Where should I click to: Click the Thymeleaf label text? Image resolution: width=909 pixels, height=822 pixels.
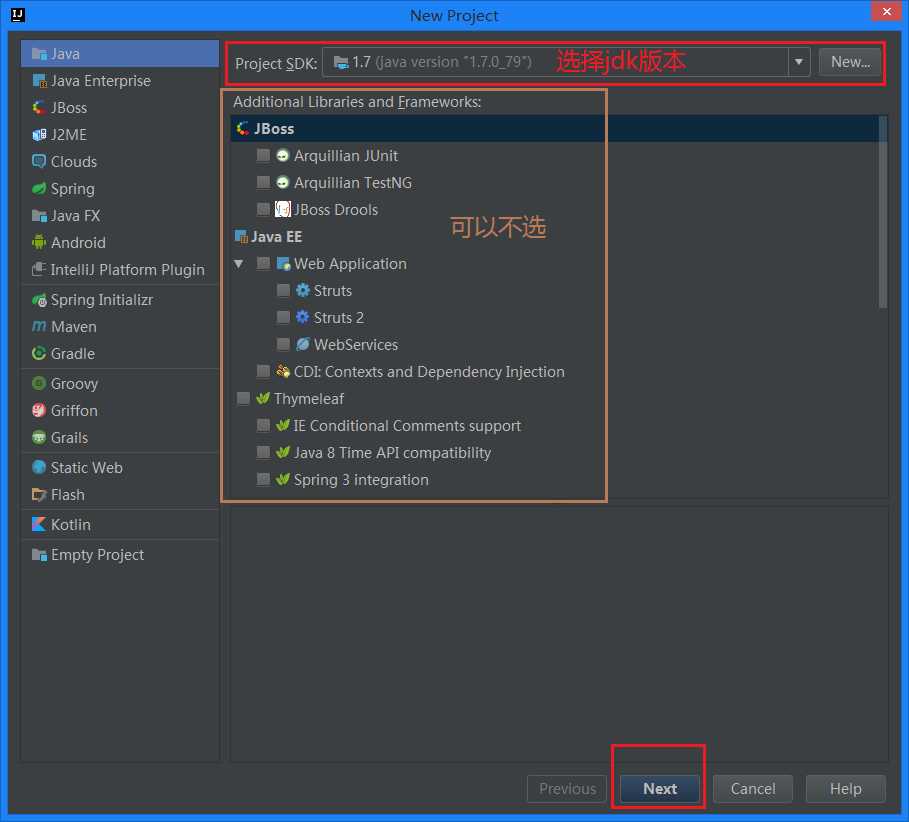[308, 399]
